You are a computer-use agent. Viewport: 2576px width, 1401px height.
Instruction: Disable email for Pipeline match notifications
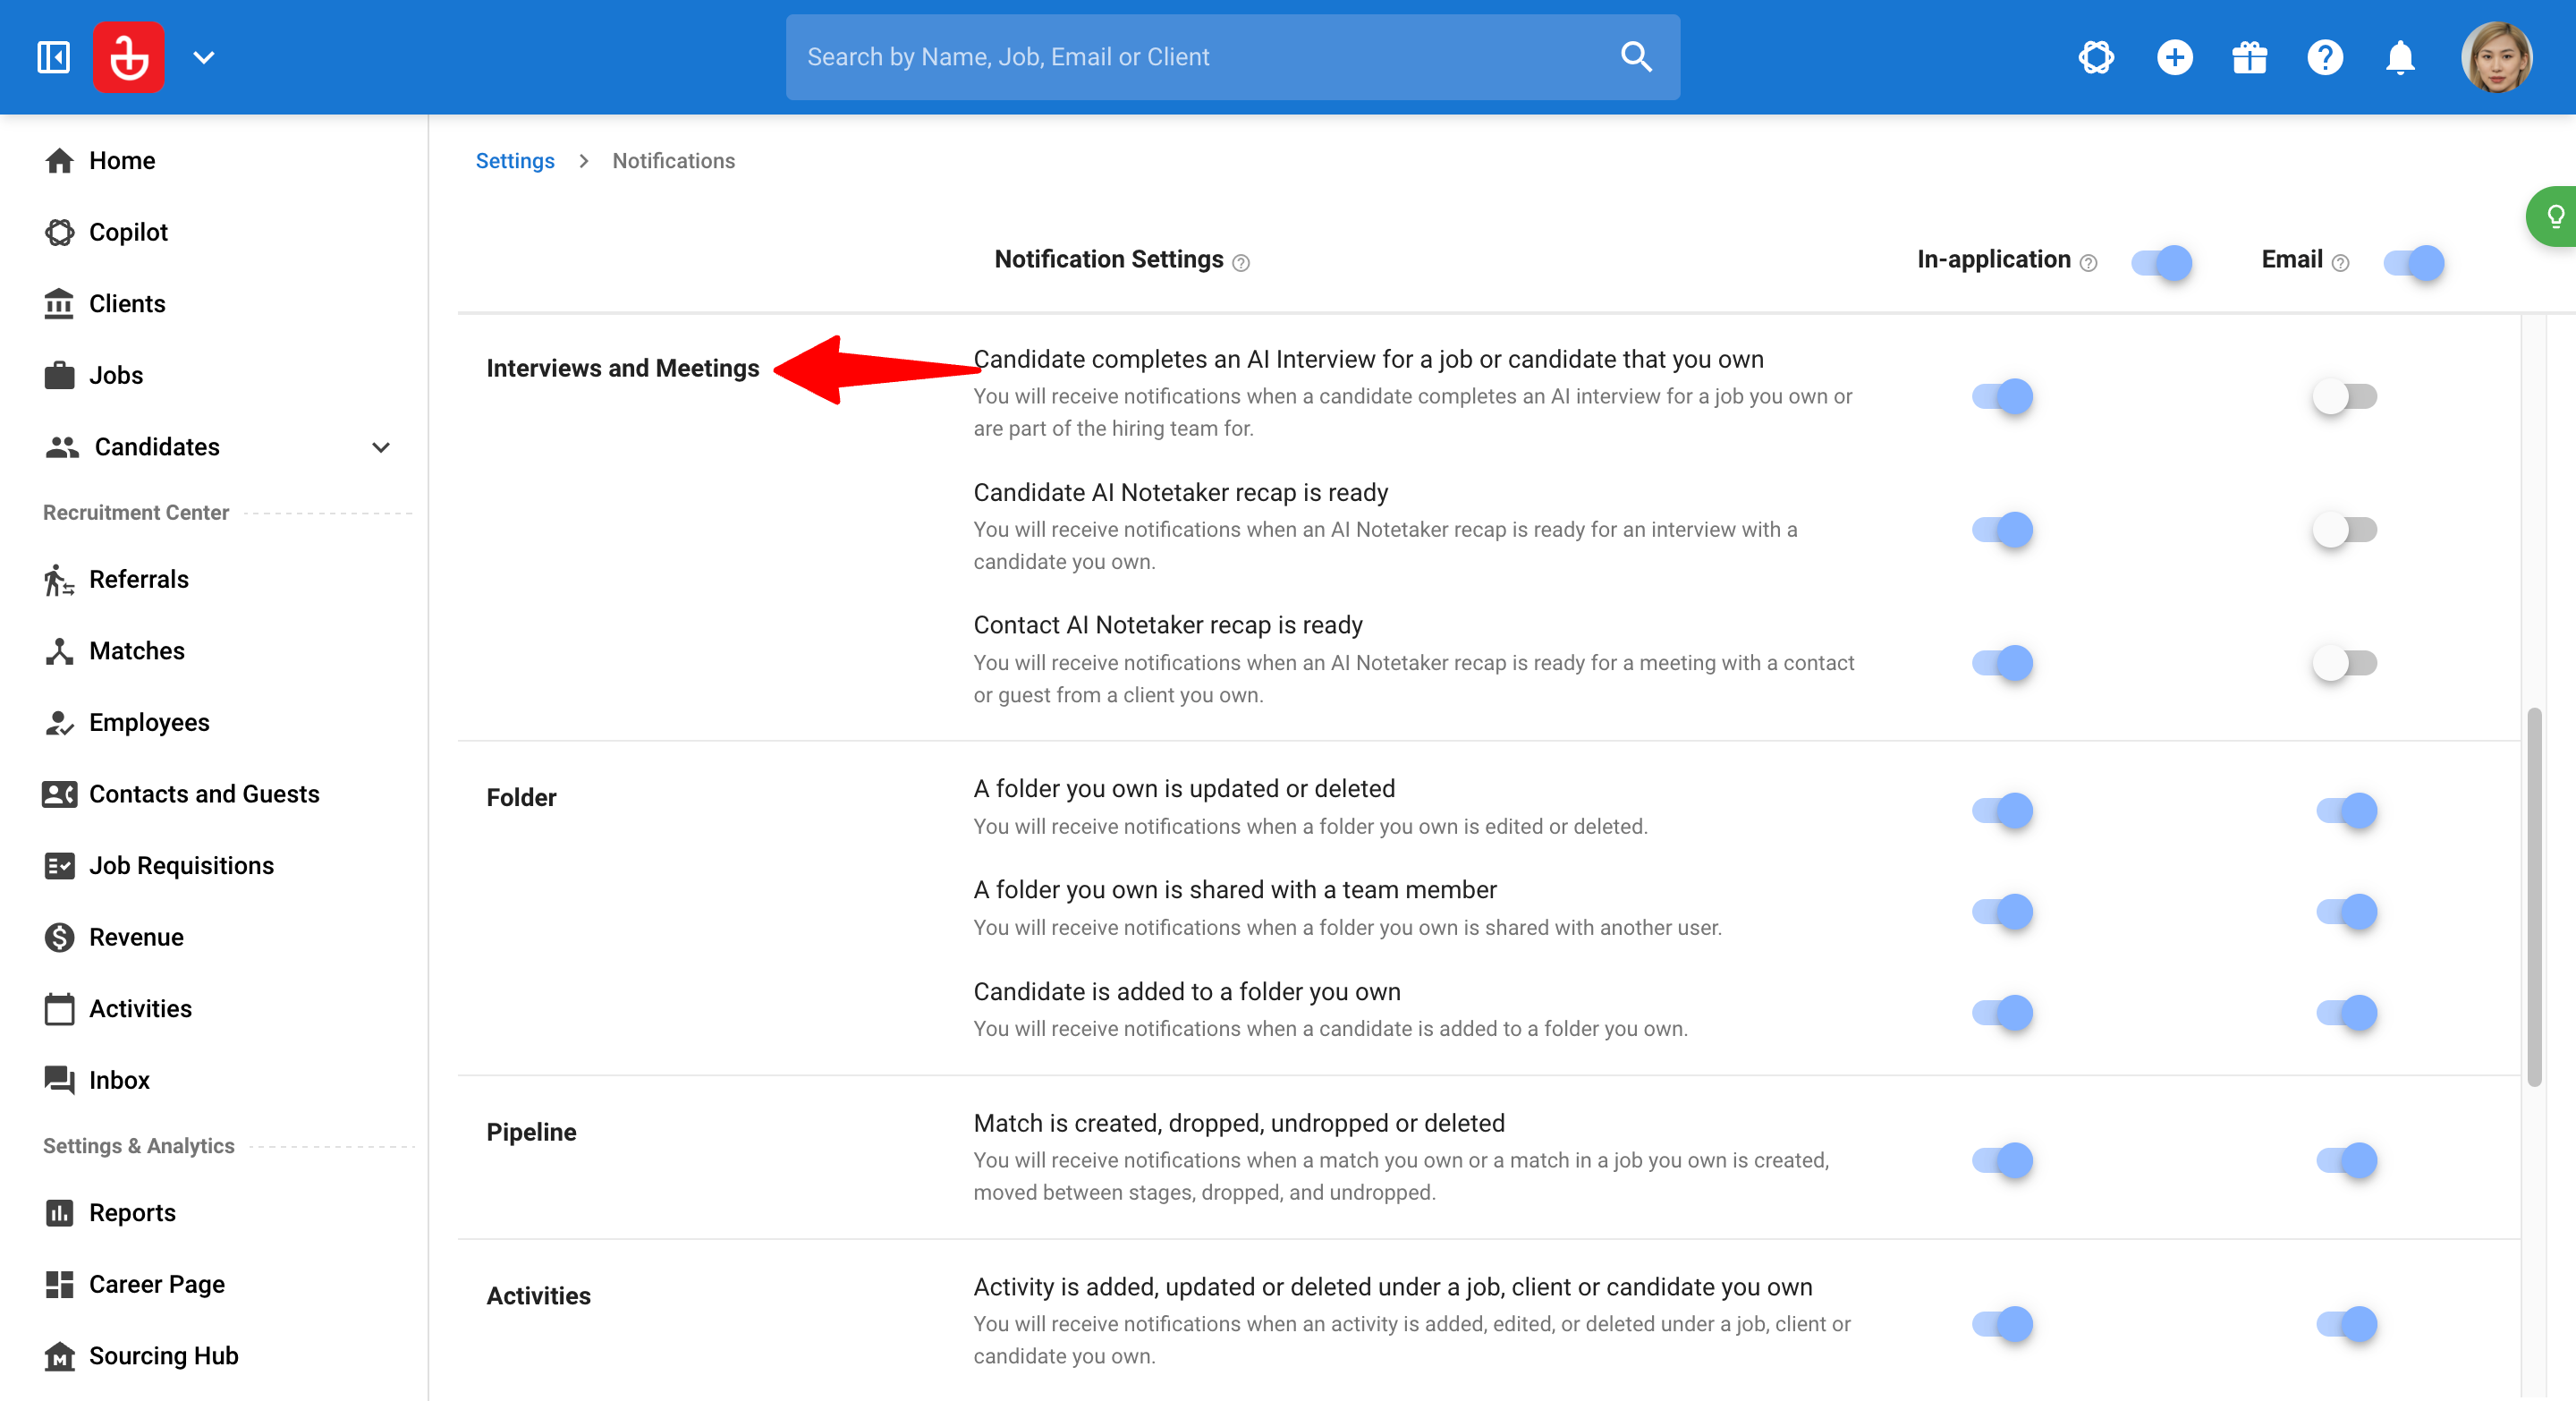[x=2346, y=1160]
